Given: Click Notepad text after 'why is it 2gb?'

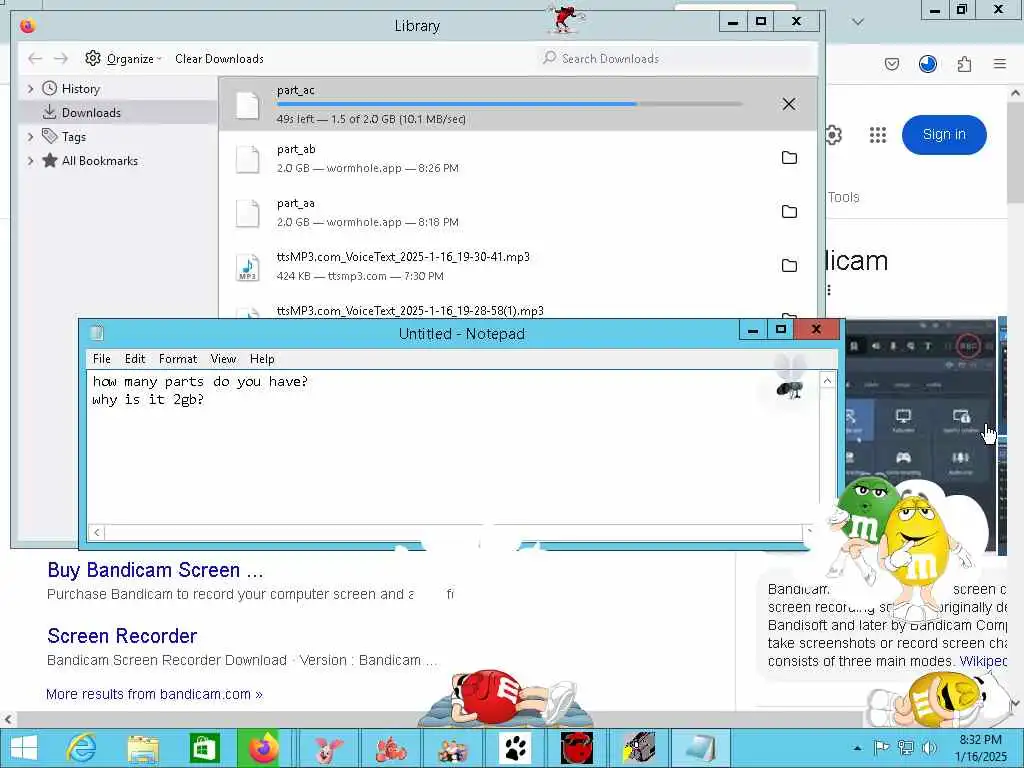Looking at the screenshot, I should 207,400.
